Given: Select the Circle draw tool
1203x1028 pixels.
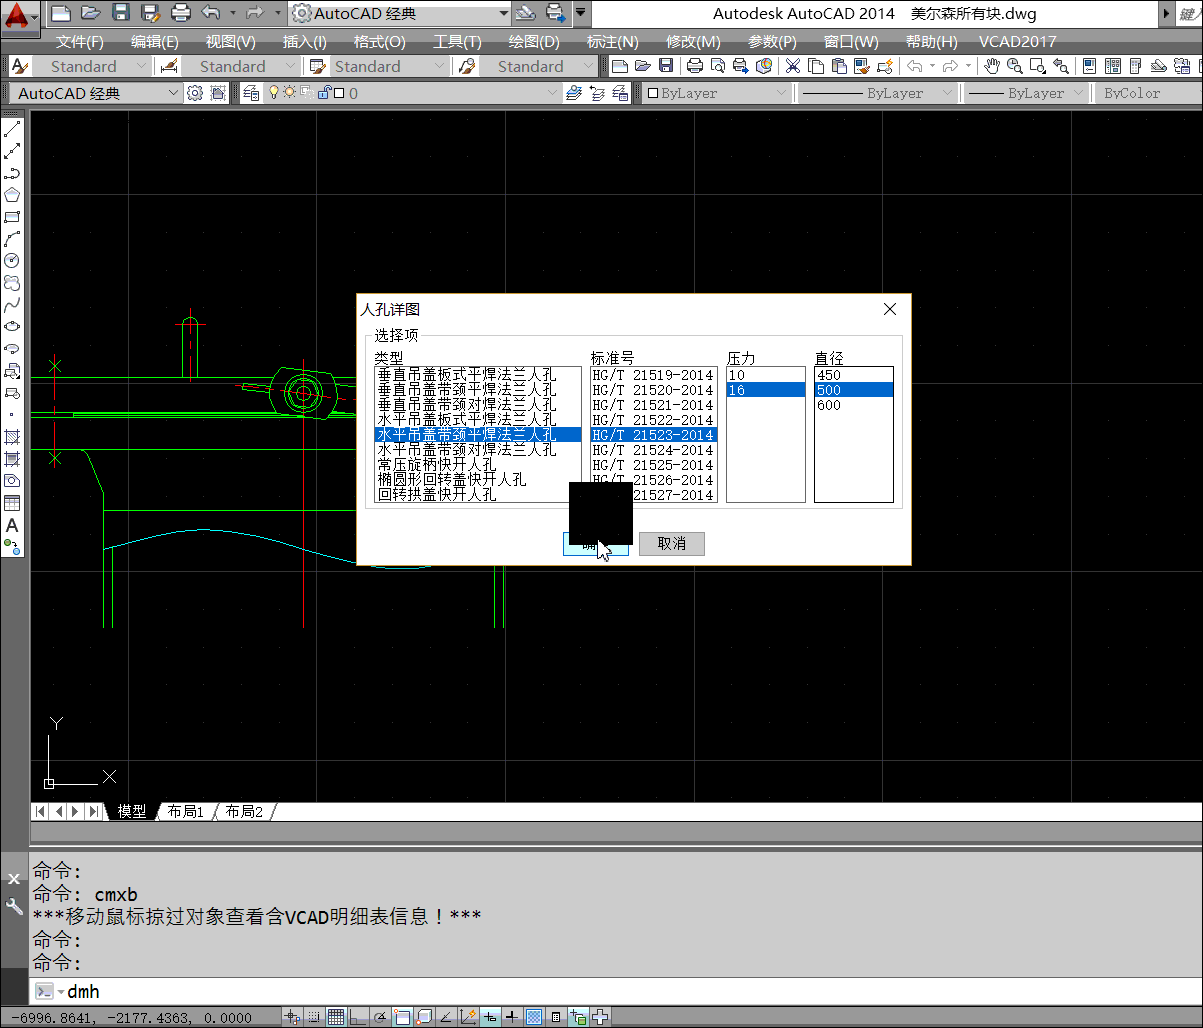Looking at the screenshot, I should (12, 261).
